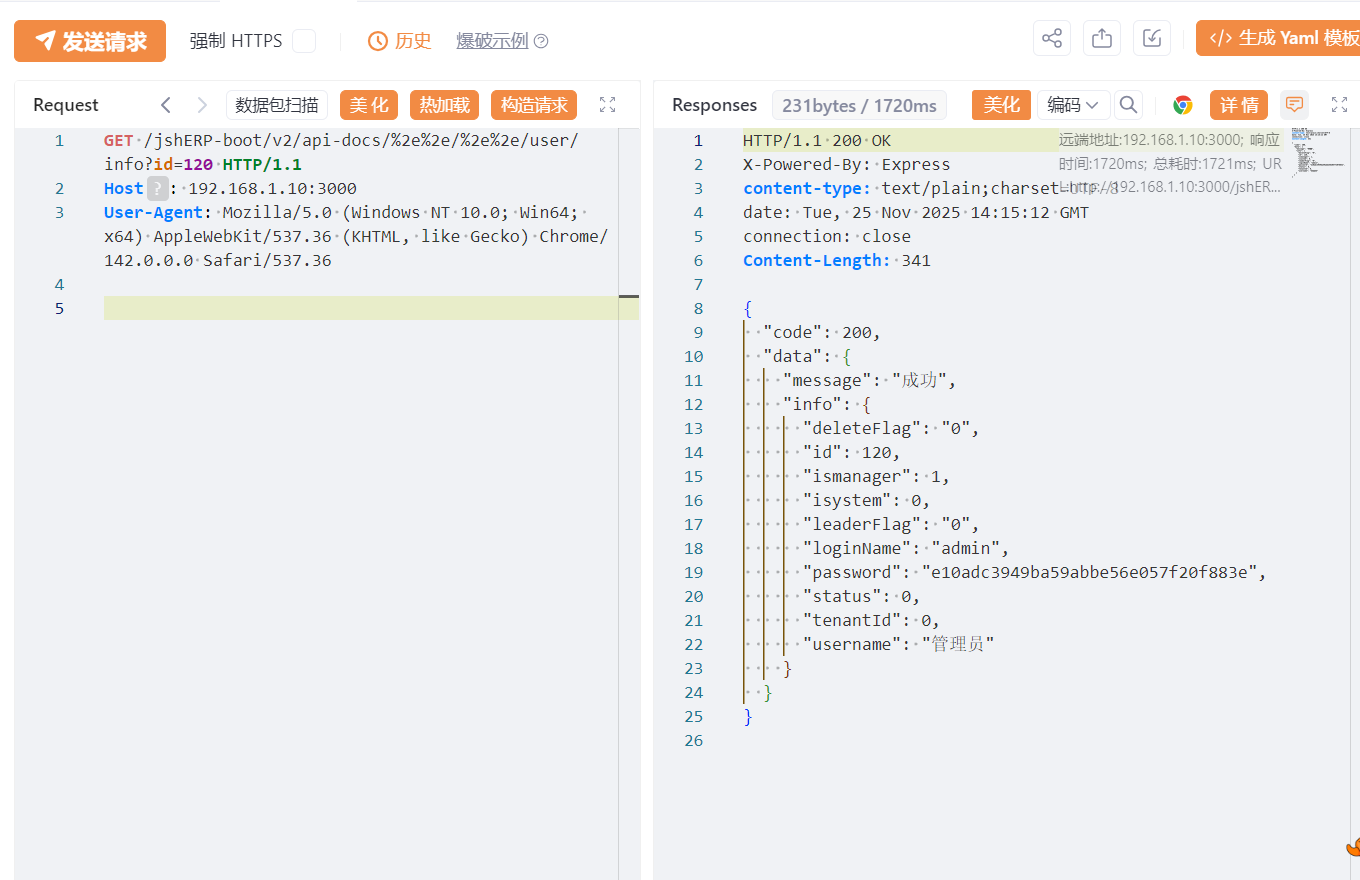Expand the Responses panel to fullscreen
Viewport: 1360px width, 880px height.
tap(1340, 105)
